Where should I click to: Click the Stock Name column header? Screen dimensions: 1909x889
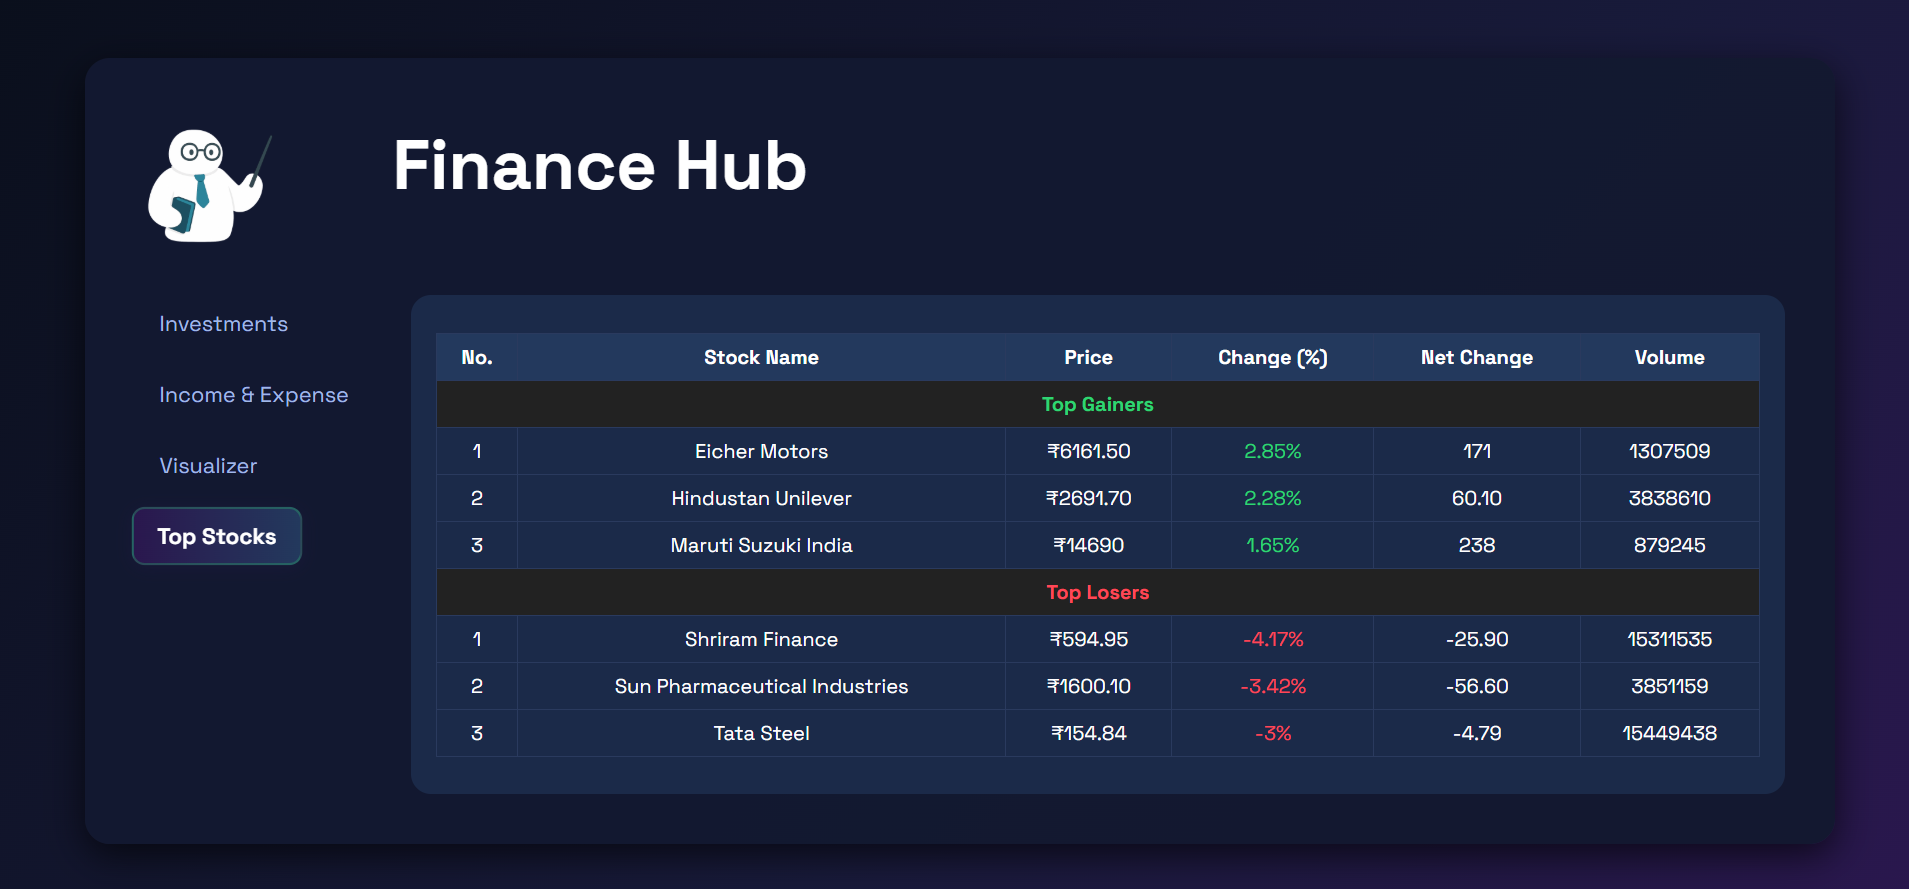(761, 357)
